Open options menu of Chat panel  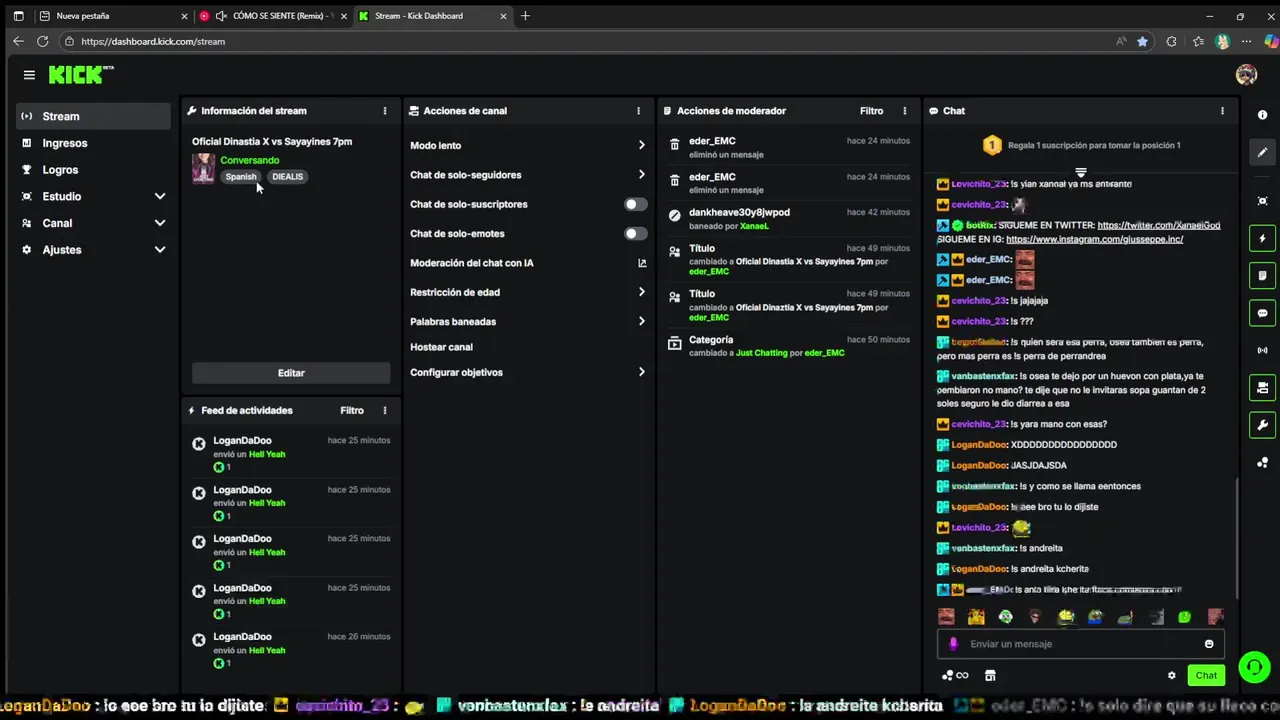pos(1222,111)
